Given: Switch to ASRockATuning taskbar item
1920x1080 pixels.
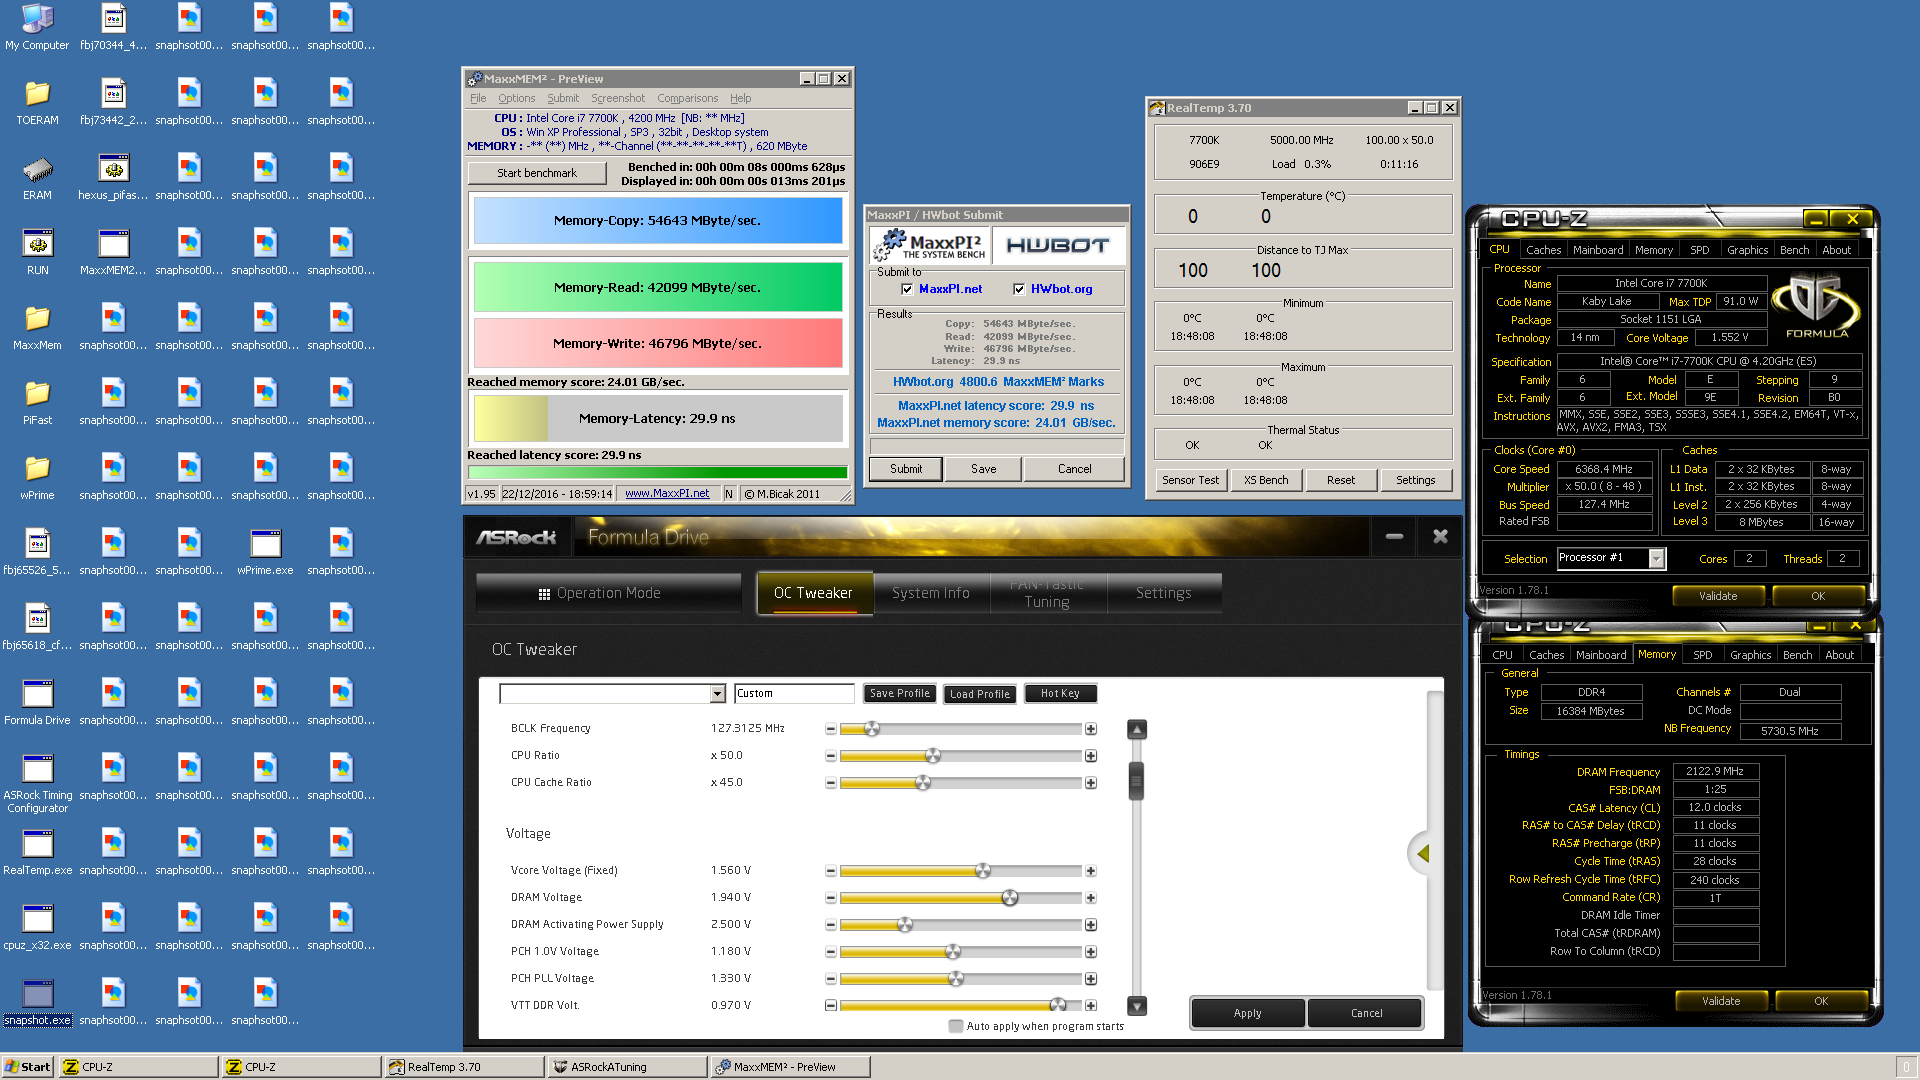Looking at the screenshot, I should [626, 1067].
